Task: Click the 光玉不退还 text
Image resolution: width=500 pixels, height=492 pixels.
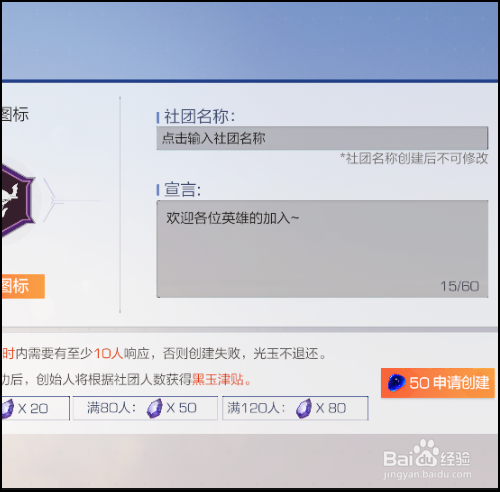Action: (286, 353)
